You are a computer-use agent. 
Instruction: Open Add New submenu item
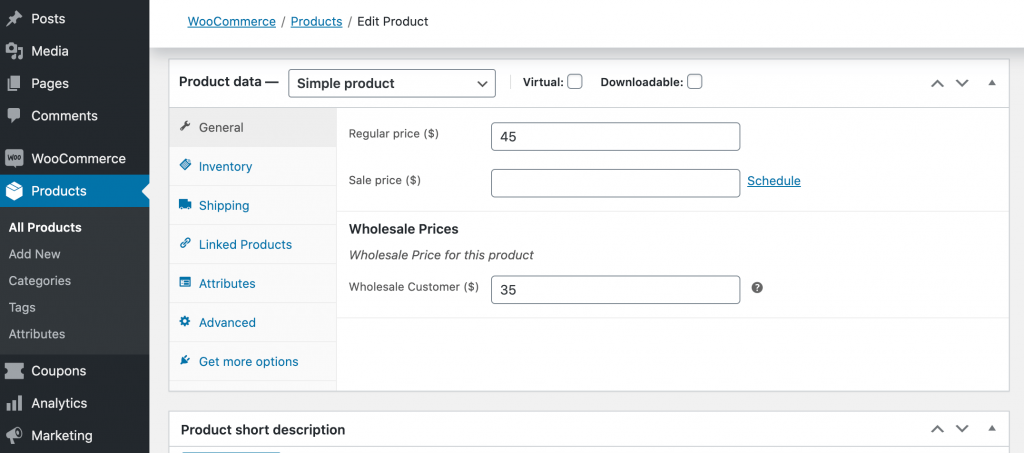pyautogui.click(x=35, y=254)
